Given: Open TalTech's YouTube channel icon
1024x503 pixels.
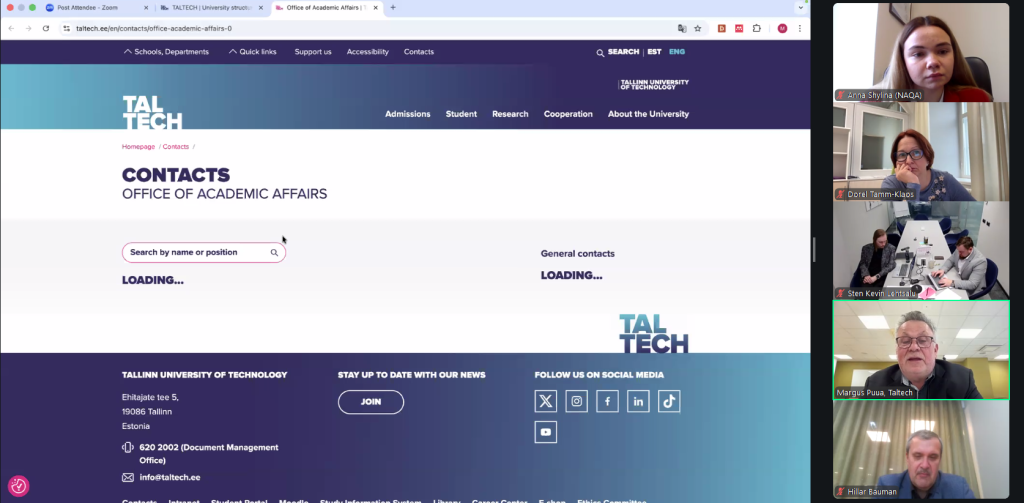Looking at the screenshot, I should pos(545,432).
